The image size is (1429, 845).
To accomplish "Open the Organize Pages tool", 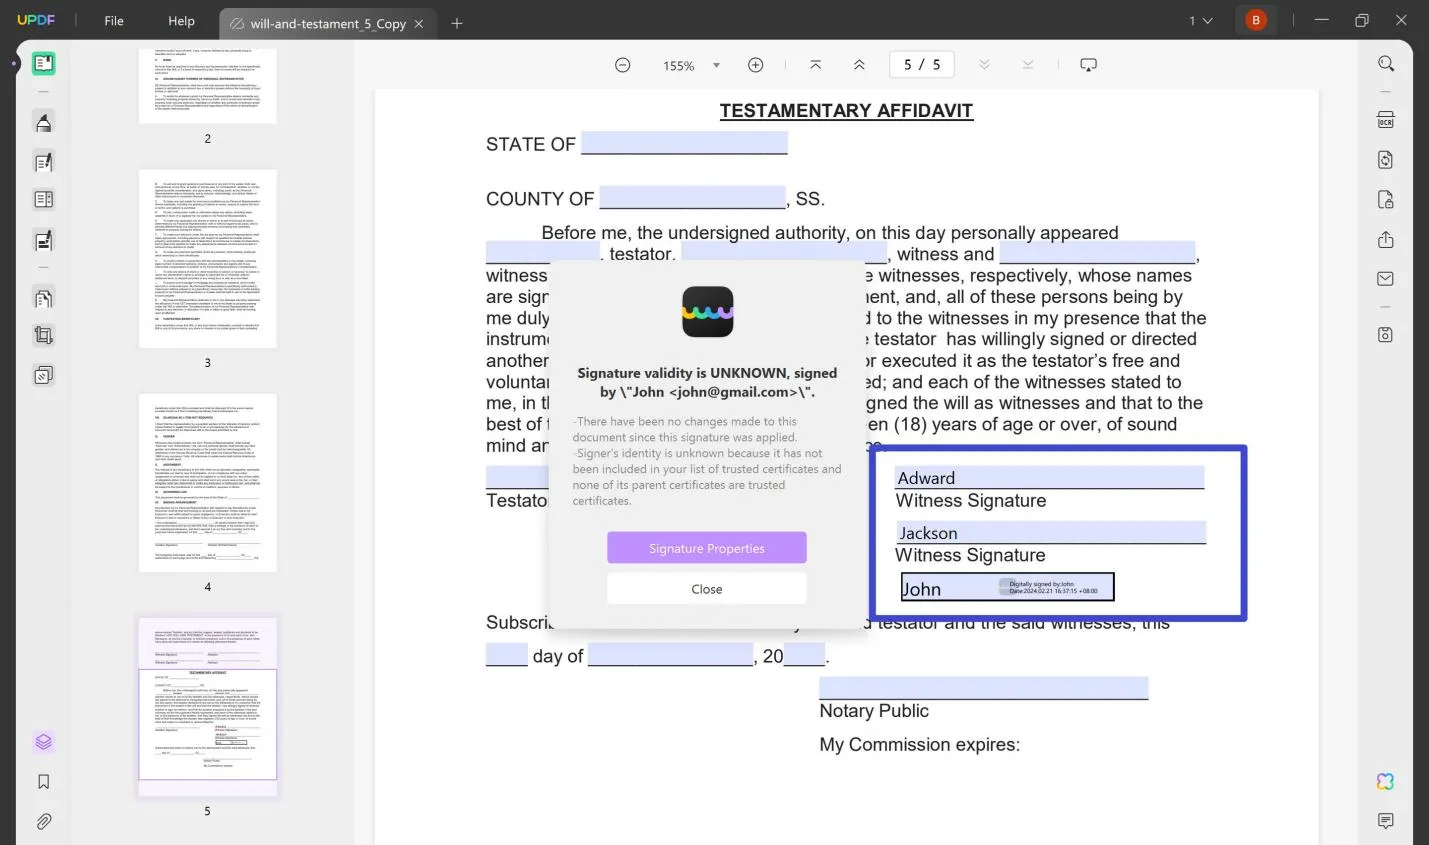I will pyautogui.click(x=43, y=298).
